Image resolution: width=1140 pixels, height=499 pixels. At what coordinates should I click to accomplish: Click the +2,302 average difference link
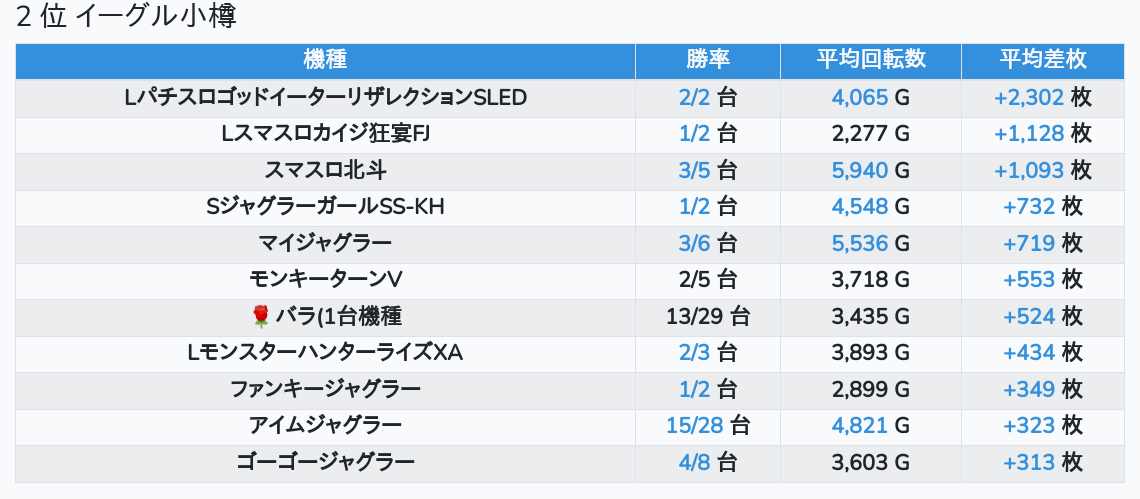pos(1029,97)
